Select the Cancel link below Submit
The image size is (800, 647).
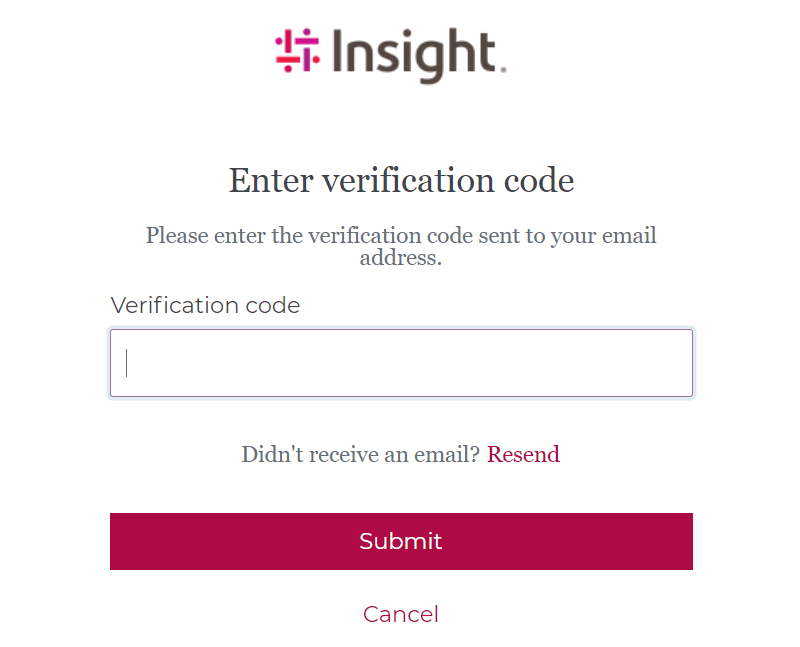[x=400, y=614]
